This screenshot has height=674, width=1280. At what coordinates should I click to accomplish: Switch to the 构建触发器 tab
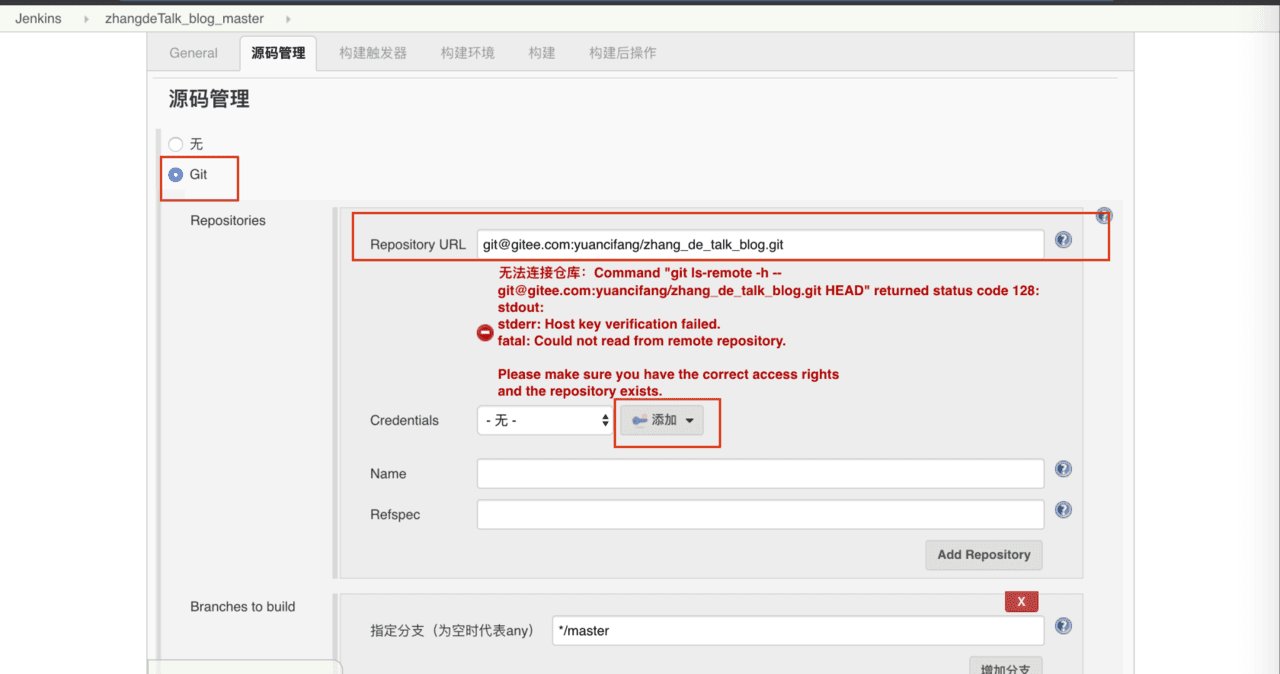pyautogui.click(x=373, y=53)
